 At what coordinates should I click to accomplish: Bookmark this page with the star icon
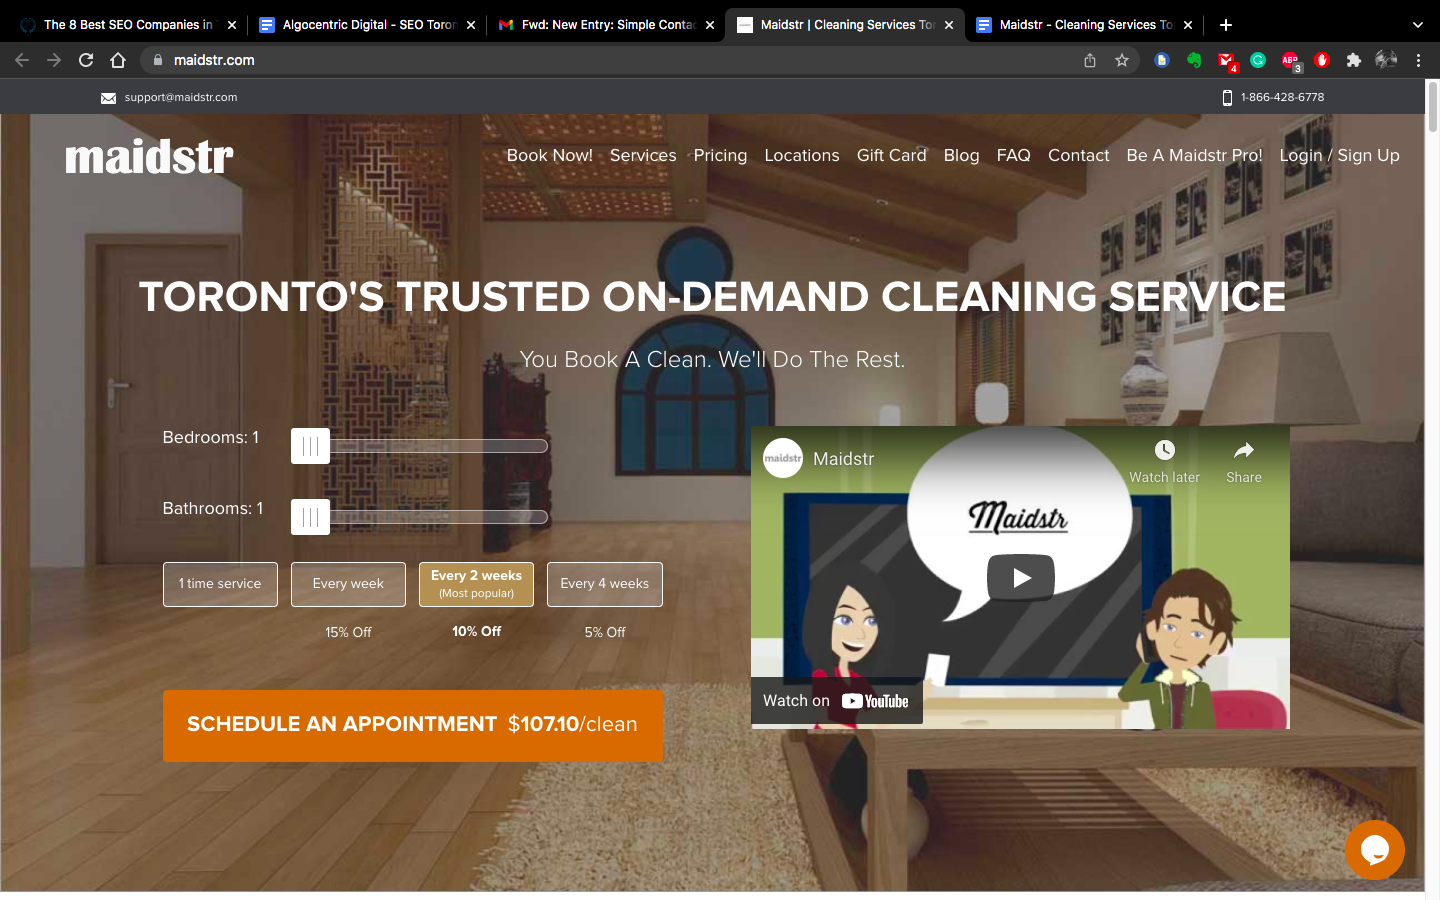point(1122,60)
